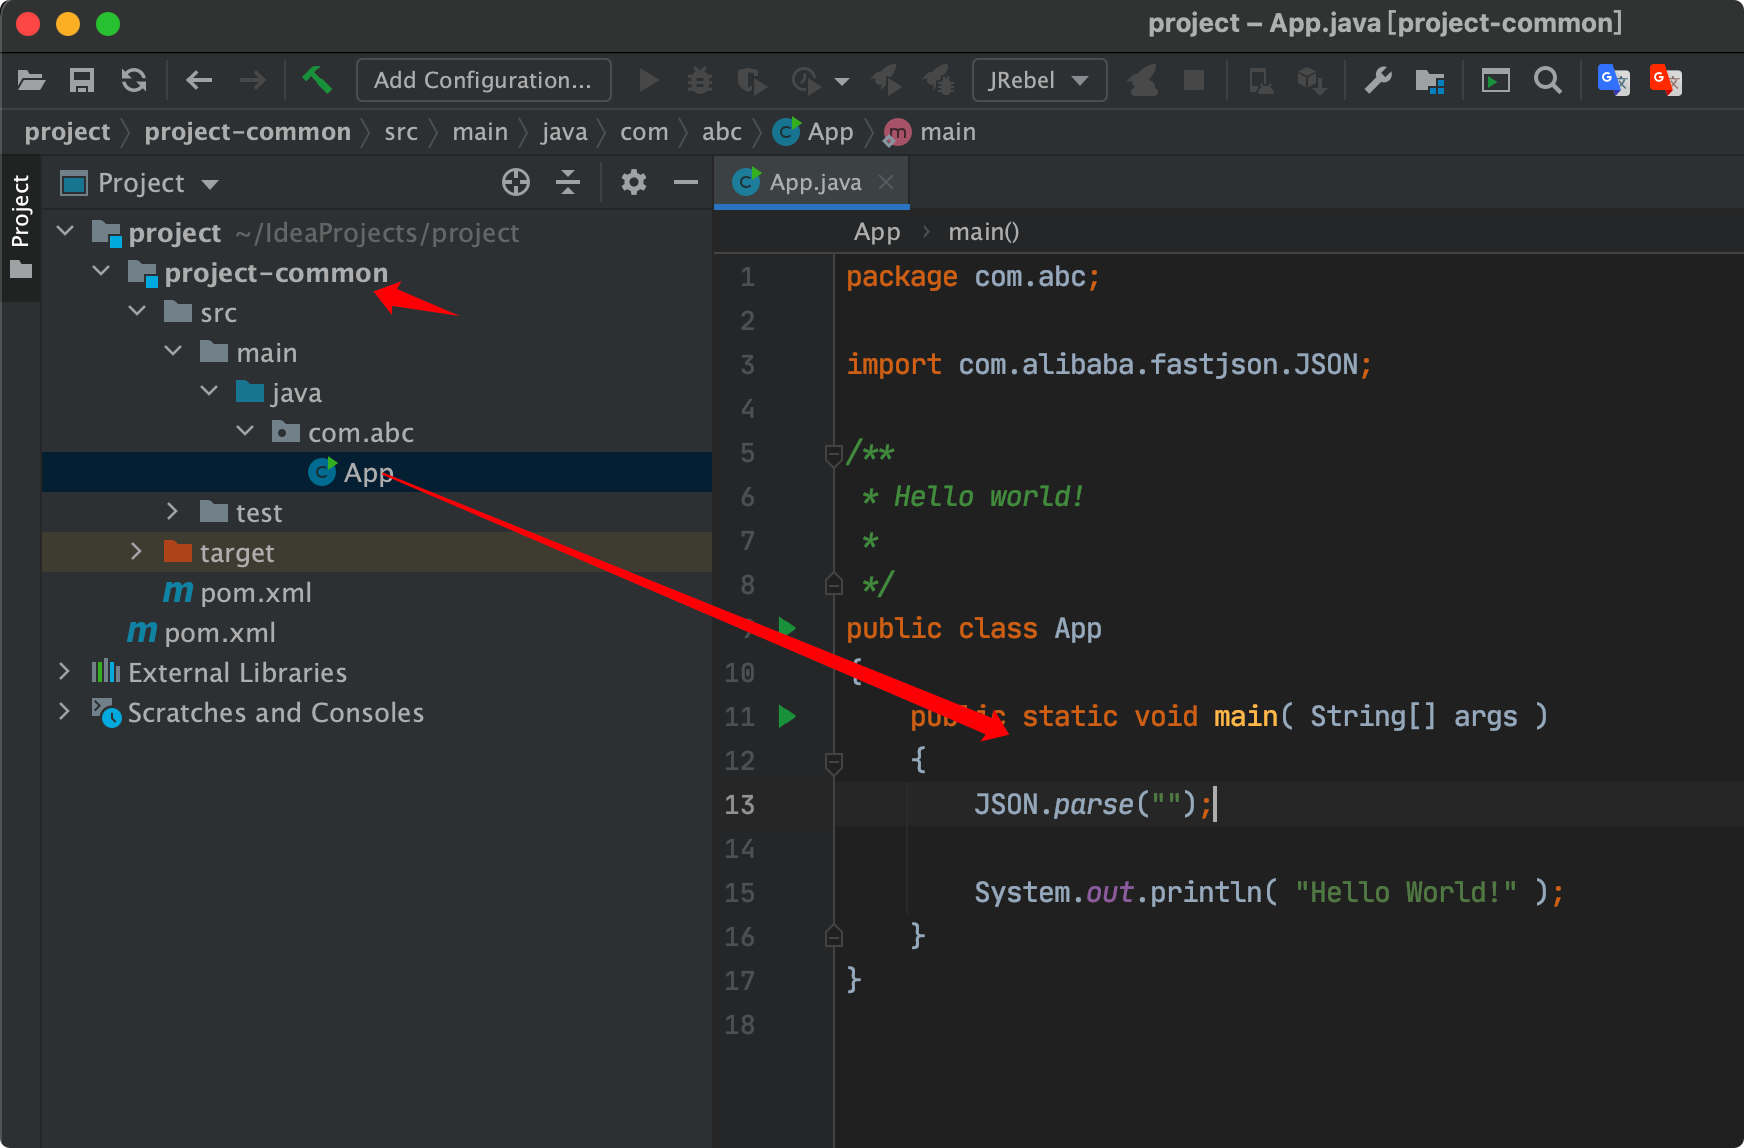Image resolution: width=1744 pixels, height=1148 pixels.
Task: Open the module pom.xml under project-common
Action: [x=255, y=593]
